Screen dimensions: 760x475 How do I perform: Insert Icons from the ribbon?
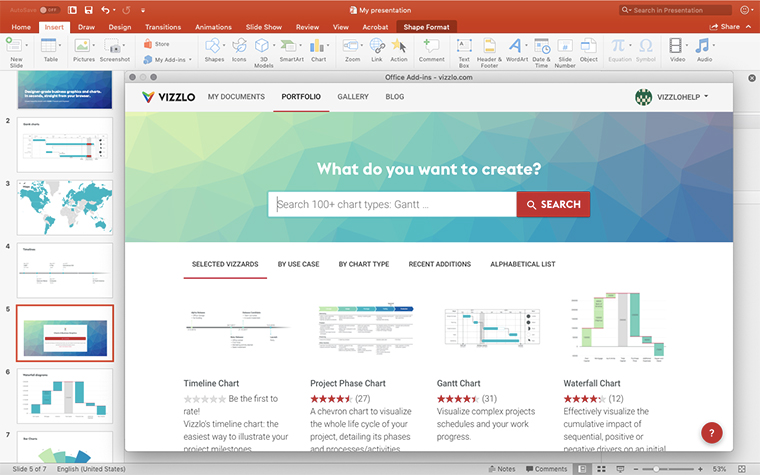coord(239,46)
